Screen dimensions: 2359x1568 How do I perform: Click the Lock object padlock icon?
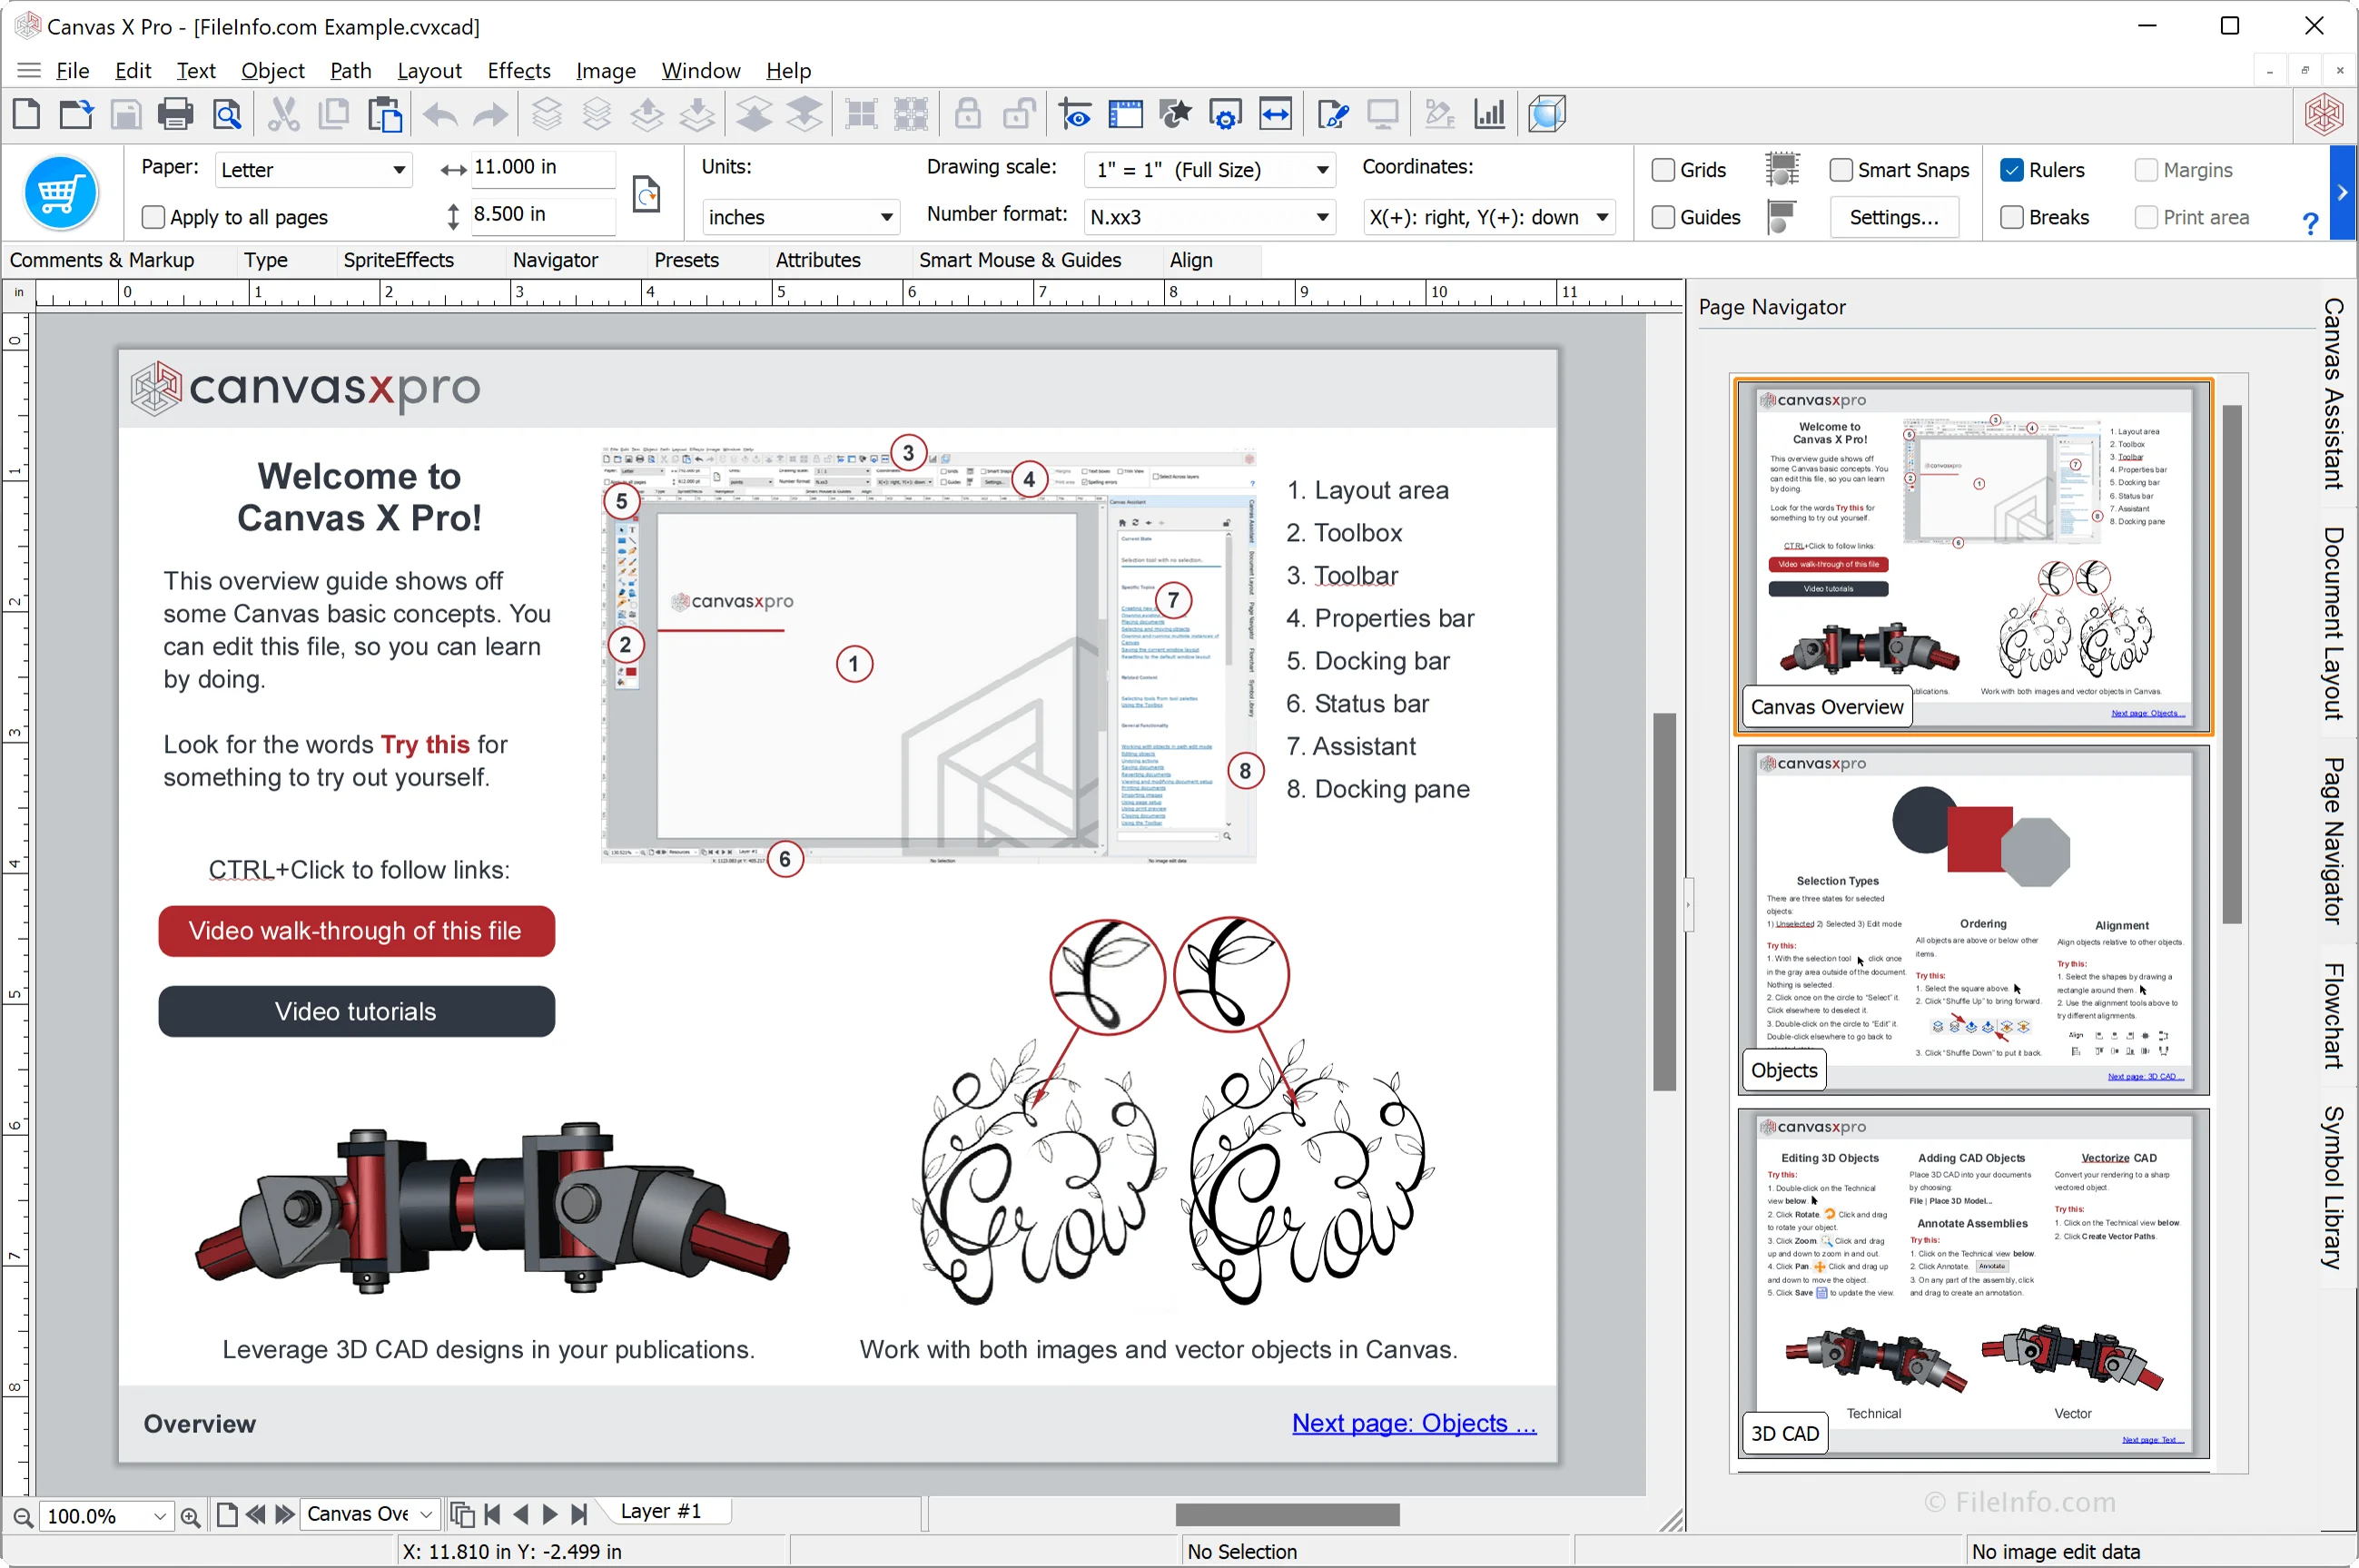pos(967,114)
